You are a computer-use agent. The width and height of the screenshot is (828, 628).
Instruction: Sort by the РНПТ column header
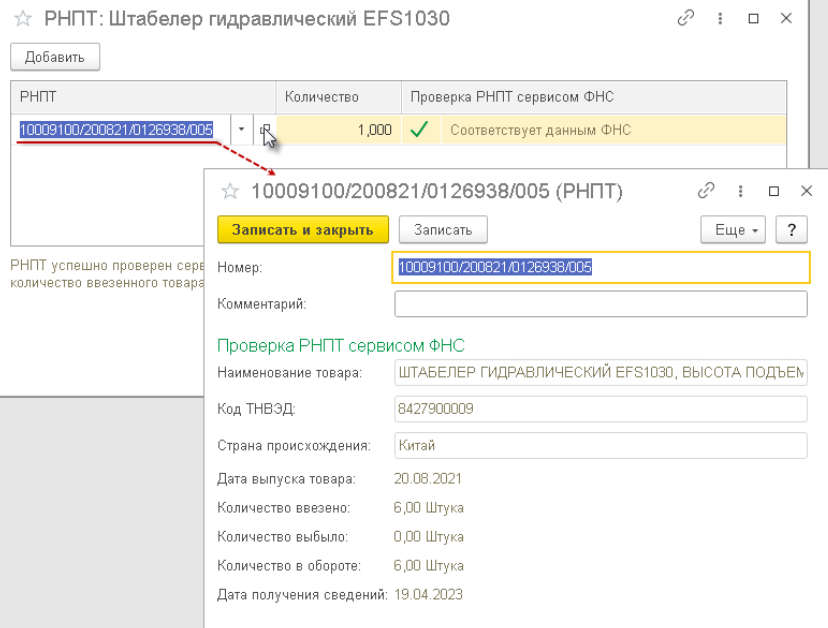click(143, 97)
